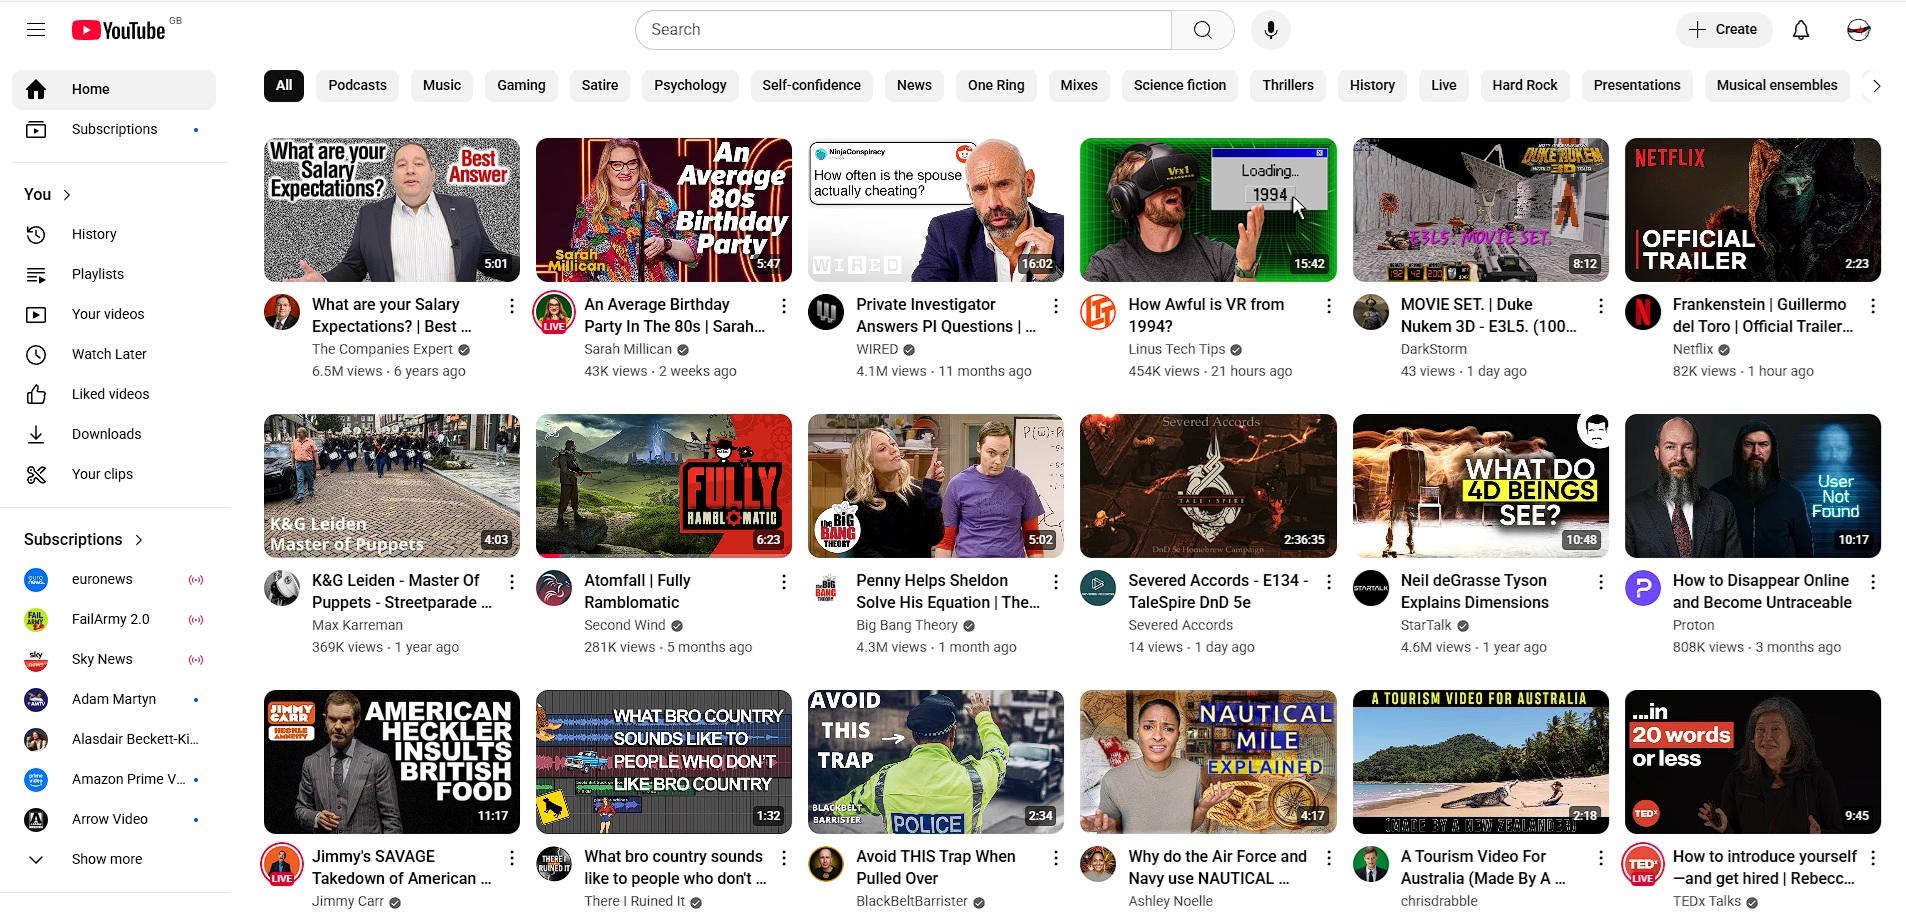Select the Gaming category chip
1906x912 pixels.
(x=521, y=85)
